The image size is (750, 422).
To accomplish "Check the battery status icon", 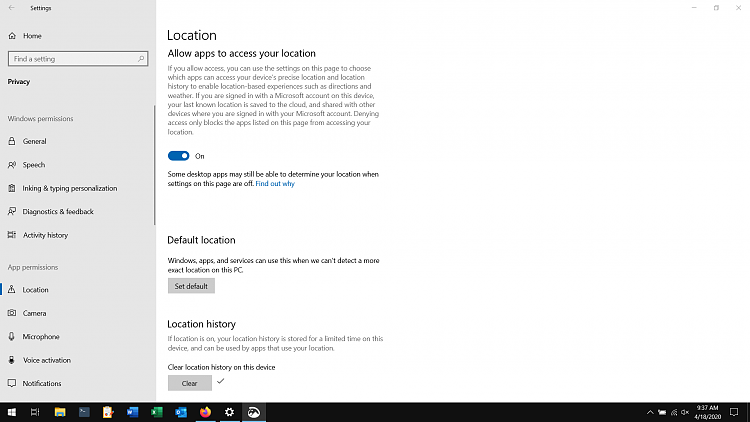I will pyautogui.click(x=662, y=412).
